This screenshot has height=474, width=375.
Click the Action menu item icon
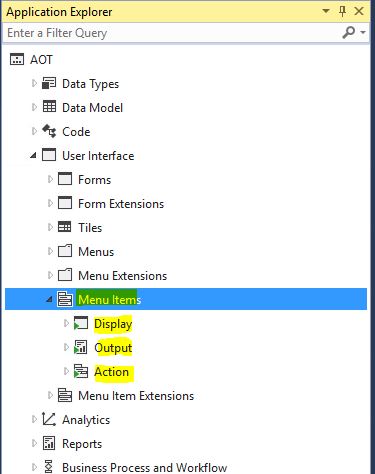click(81, 371)
